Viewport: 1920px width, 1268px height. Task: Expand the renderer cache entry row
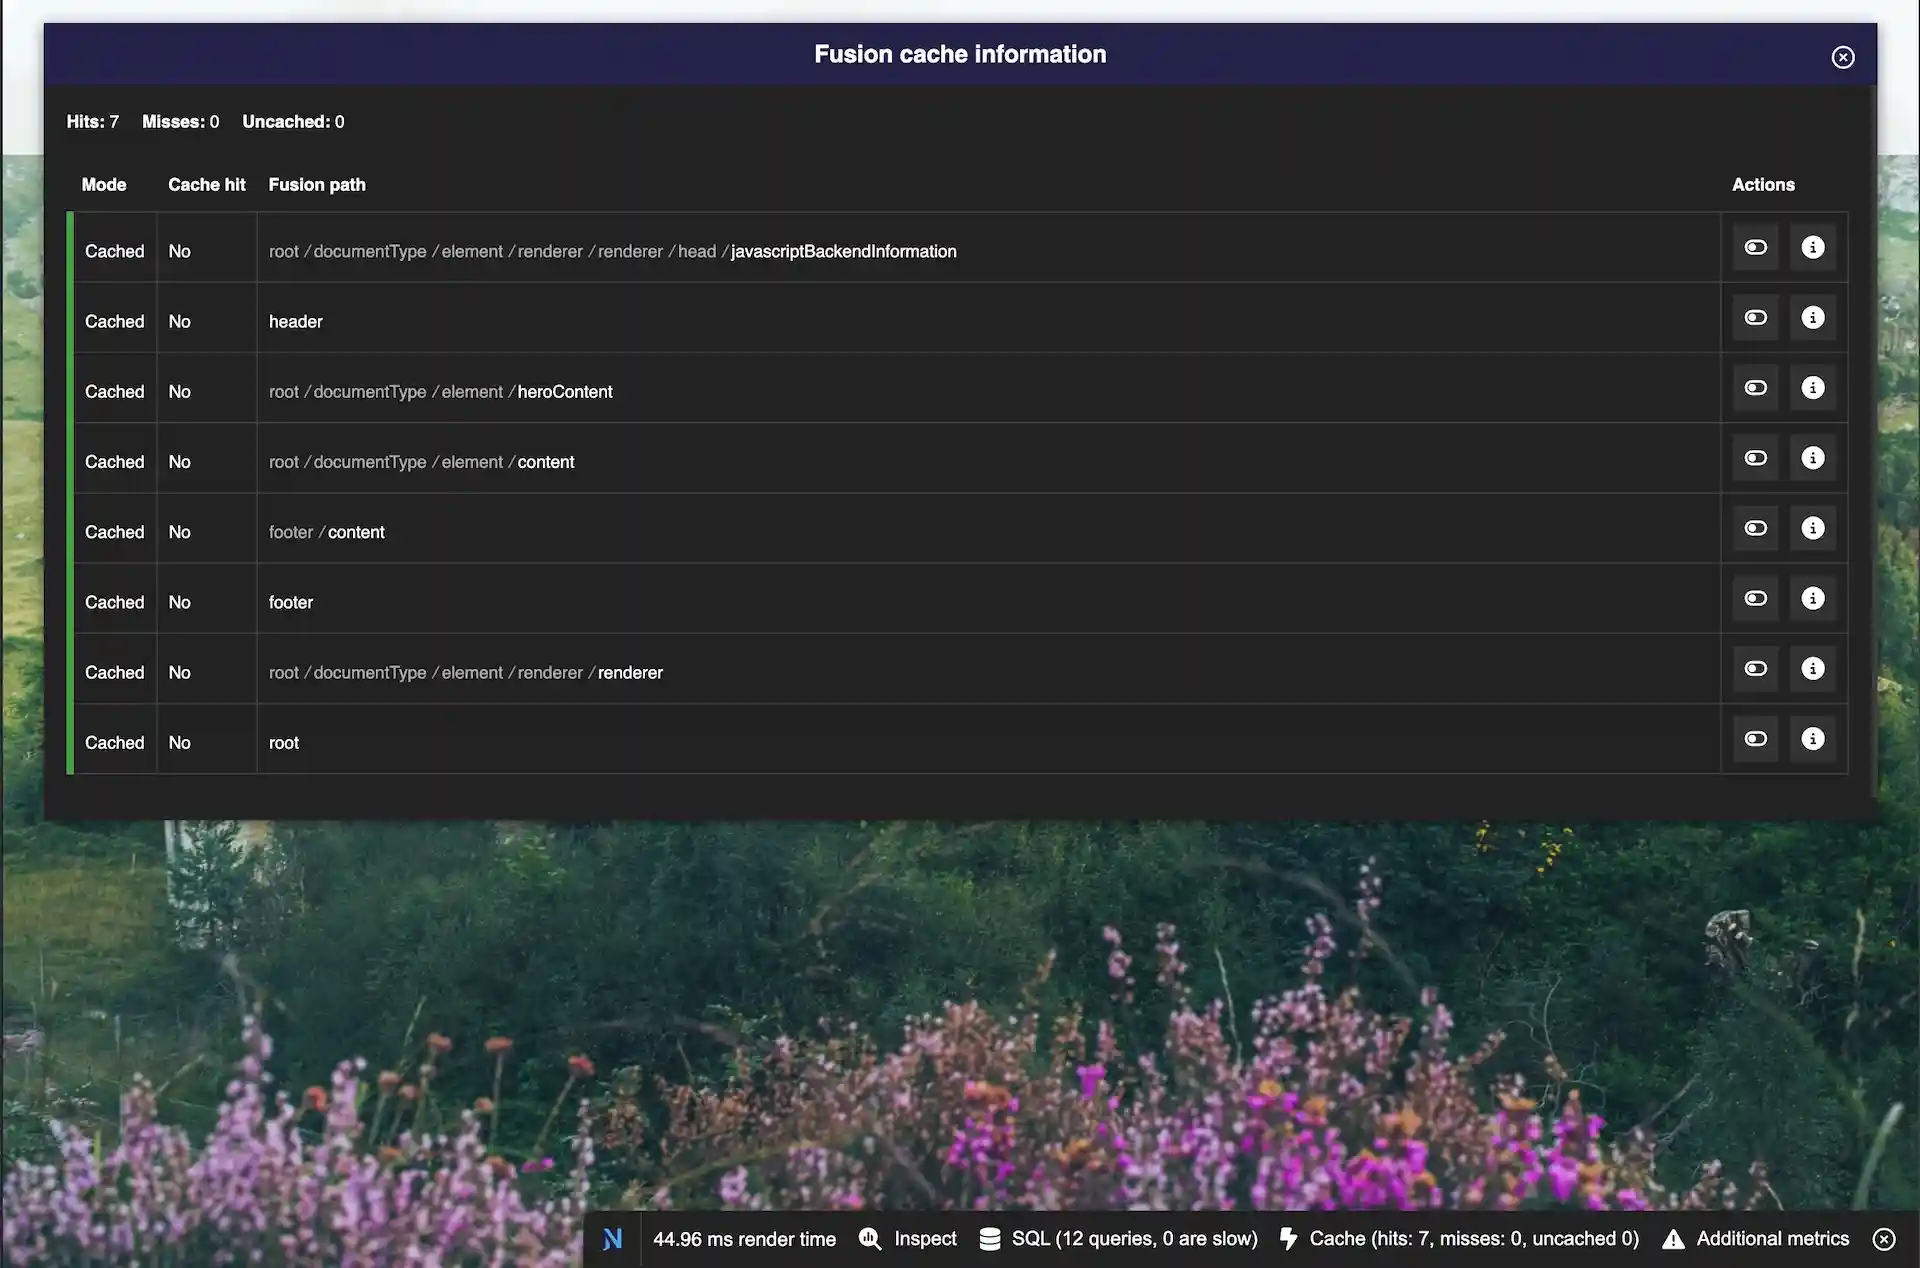pos(1756,668)
